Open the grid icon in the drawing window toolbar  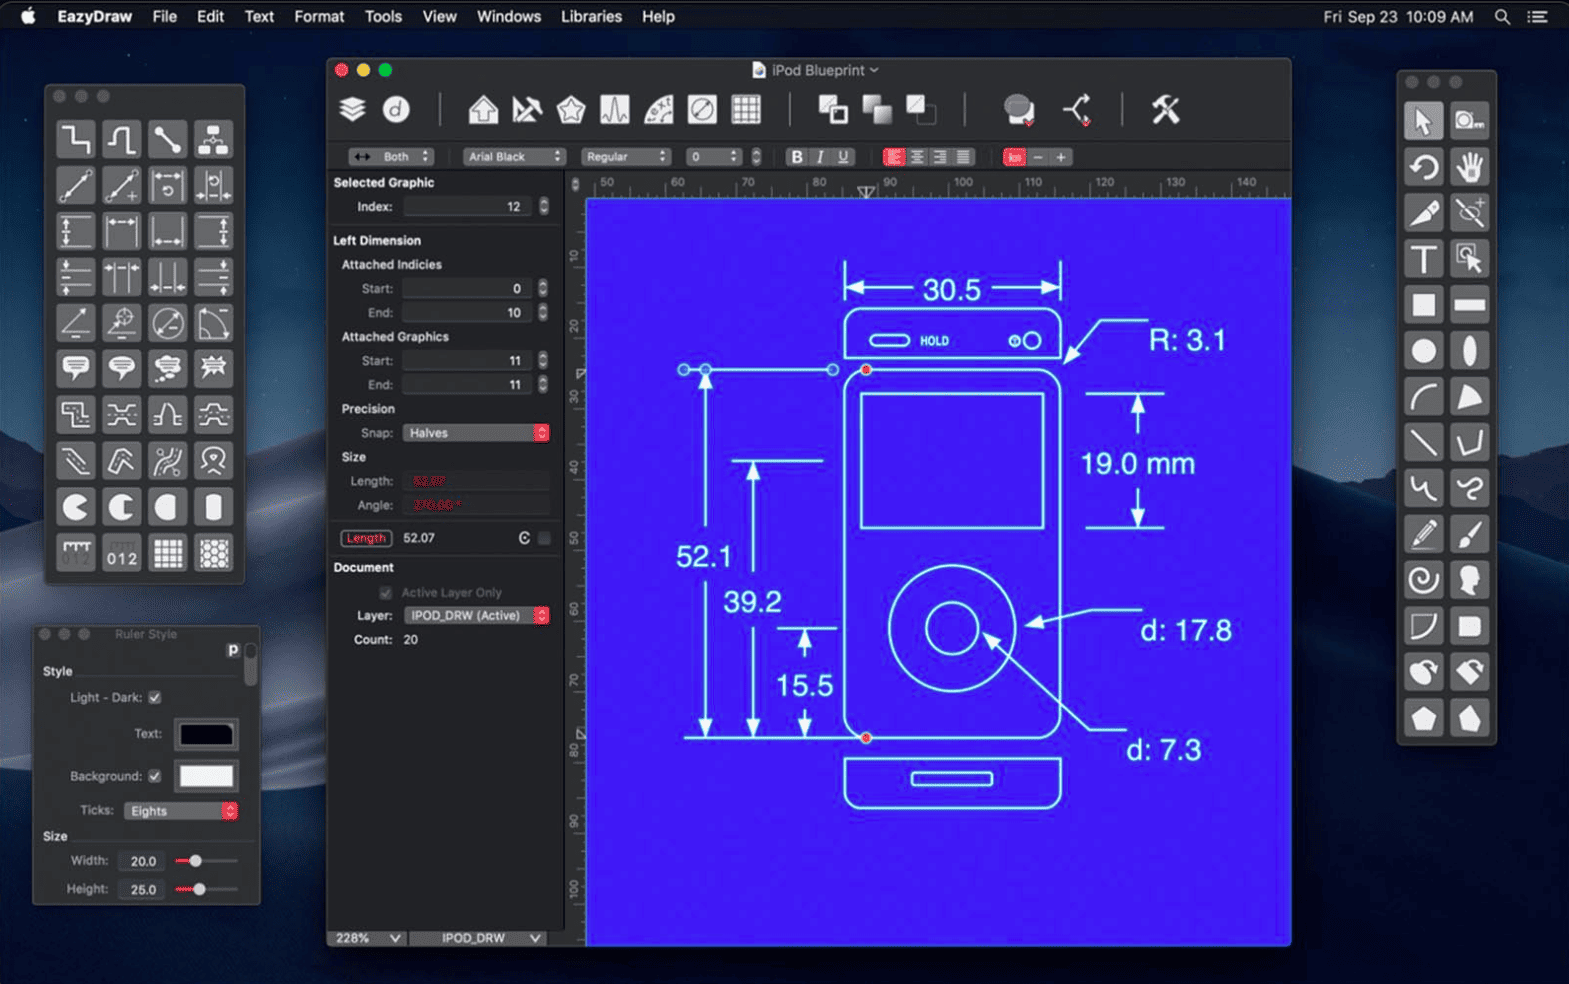point(746,109)
